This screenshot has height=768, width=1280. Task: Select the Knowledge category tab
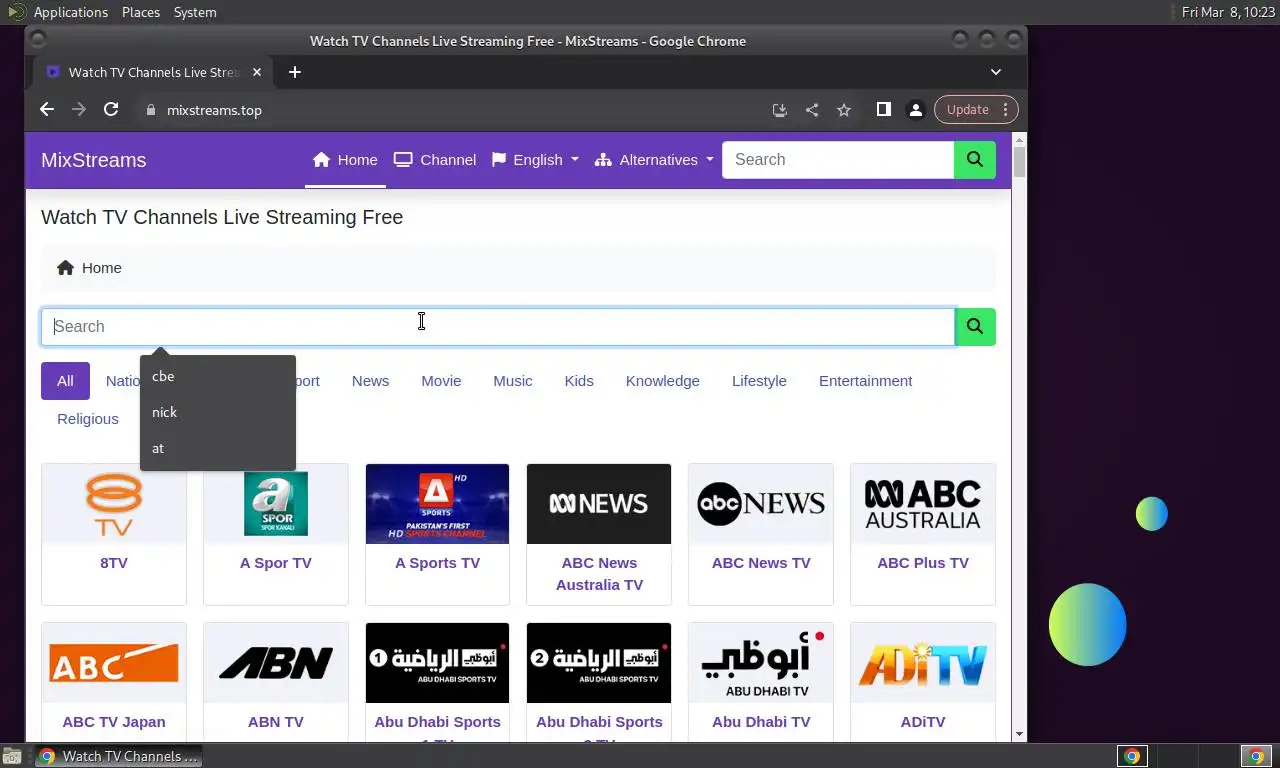point(663,381)
